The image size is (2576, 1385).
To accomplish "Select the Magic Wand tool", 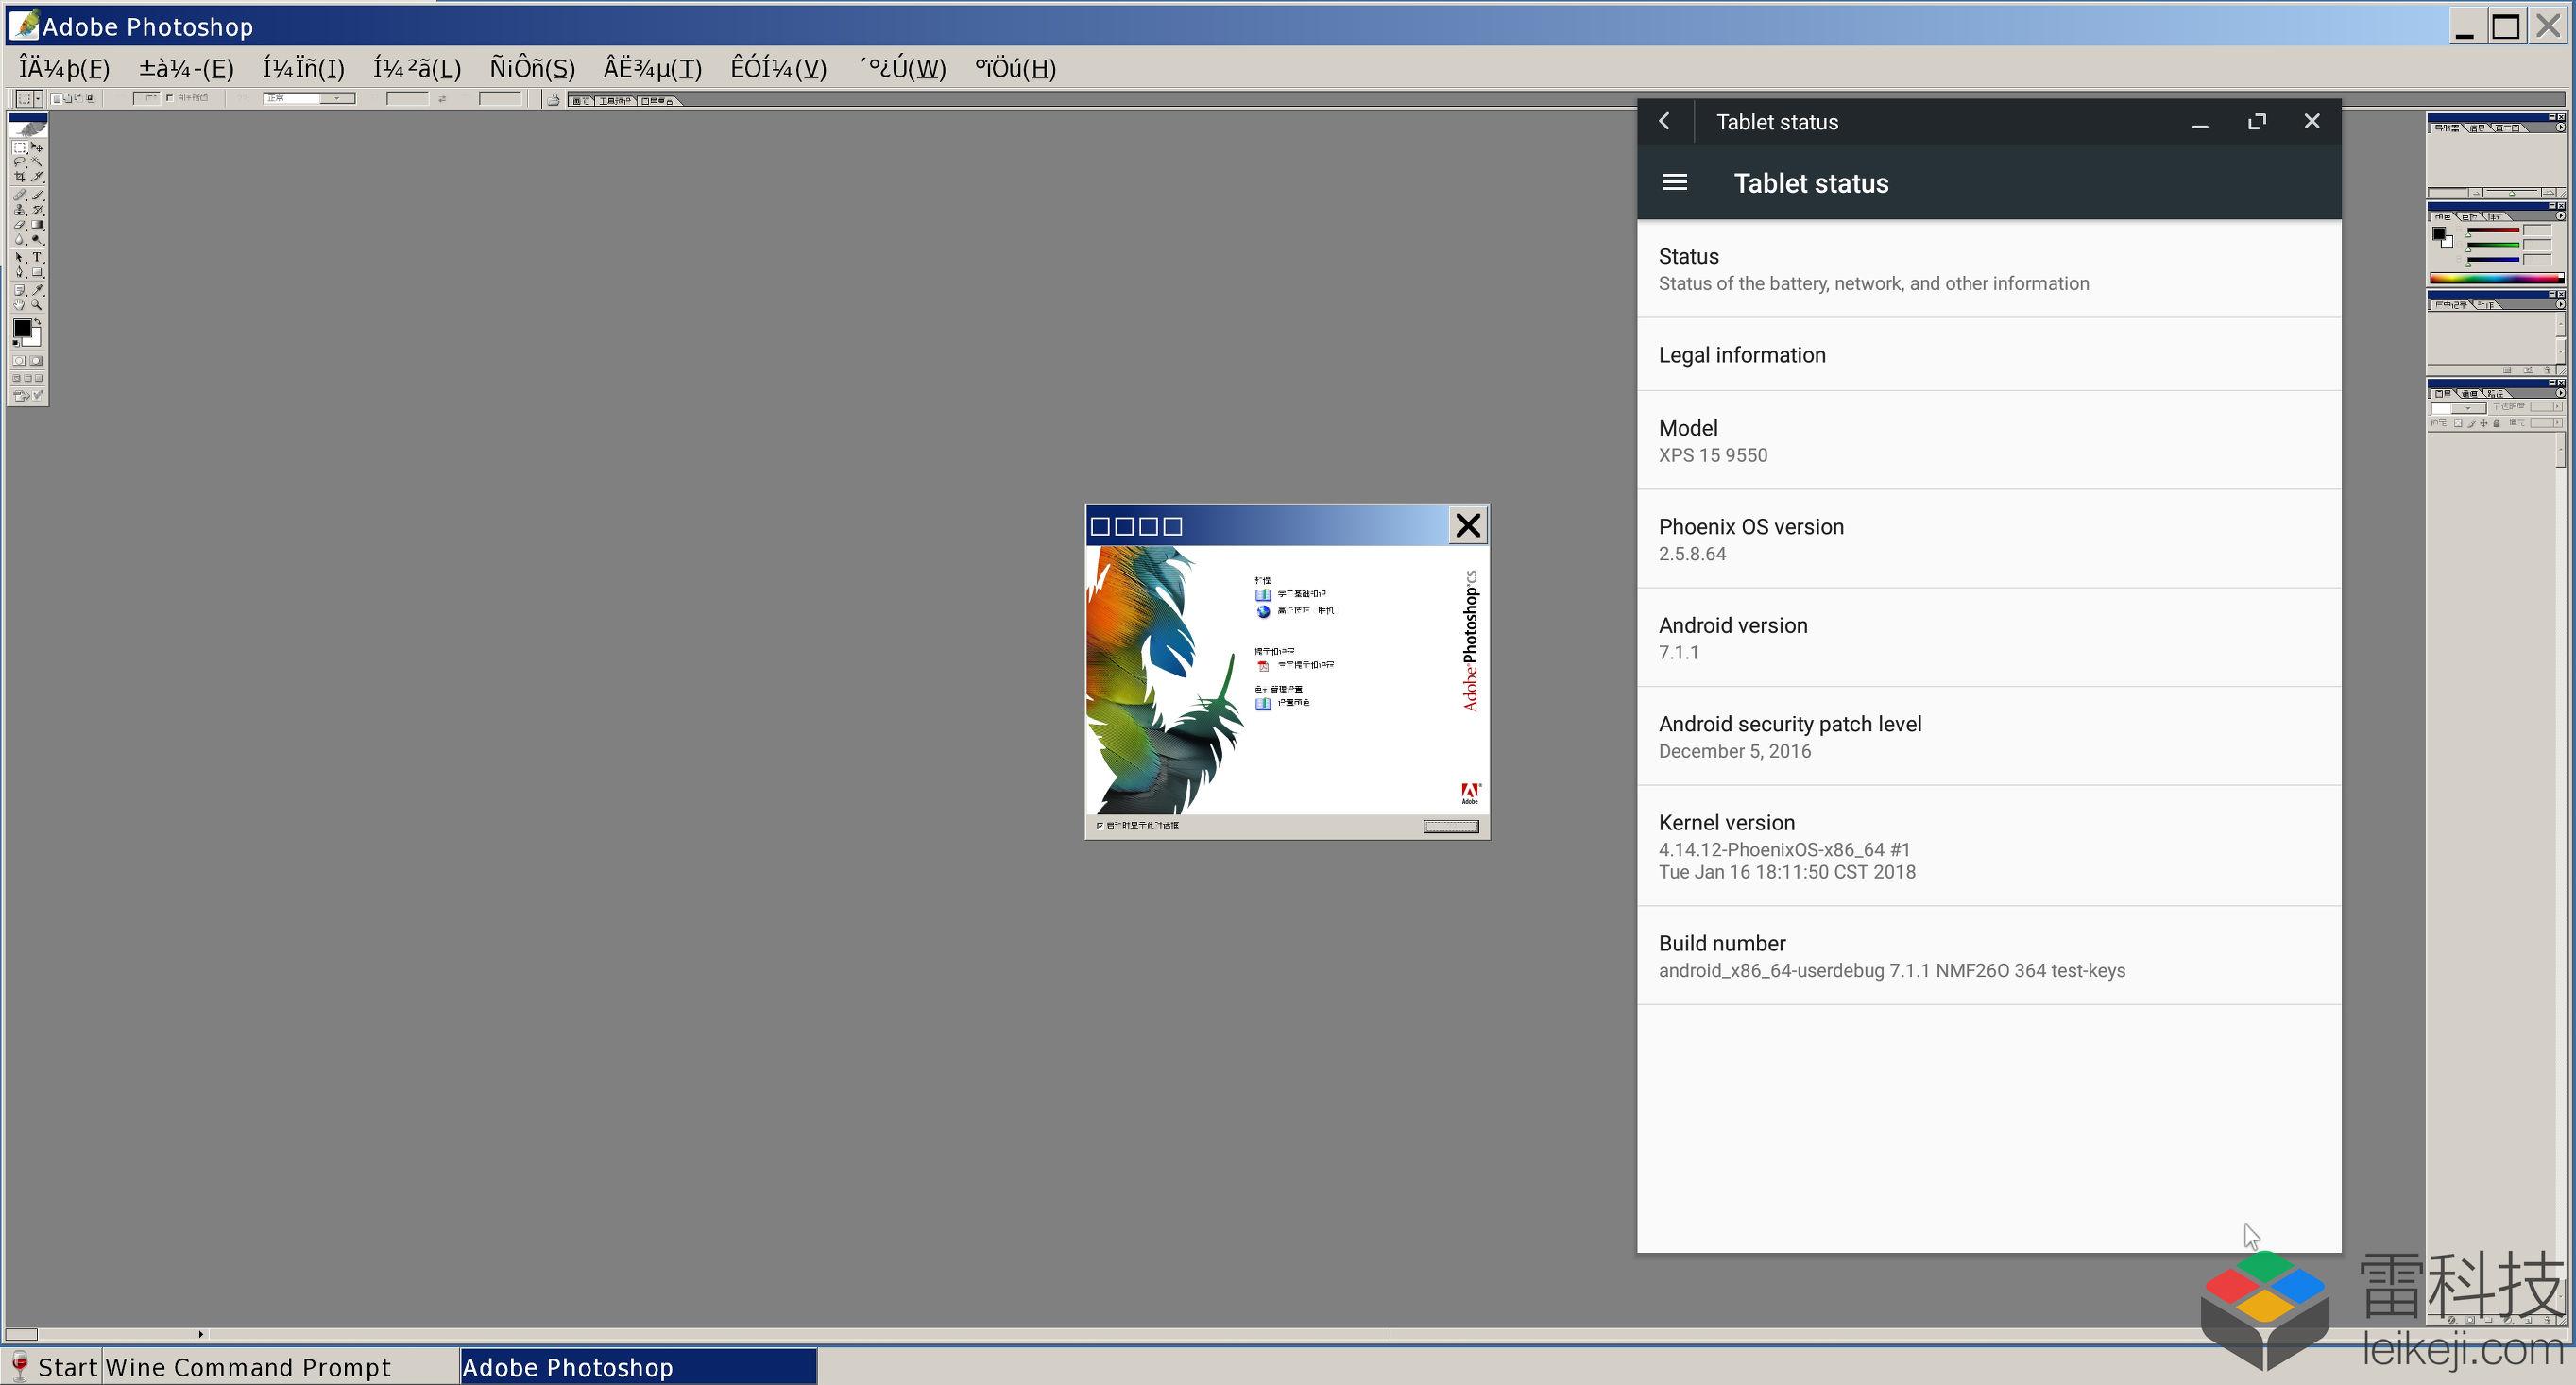I will pos(37,161).
